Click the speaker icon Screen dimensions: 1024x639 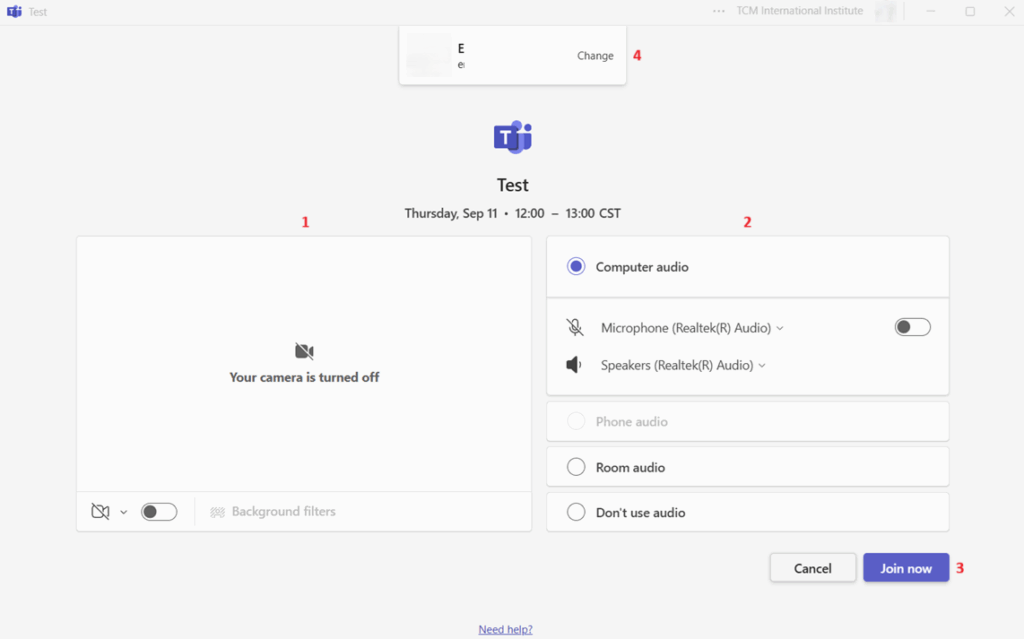tap(574, 365)
